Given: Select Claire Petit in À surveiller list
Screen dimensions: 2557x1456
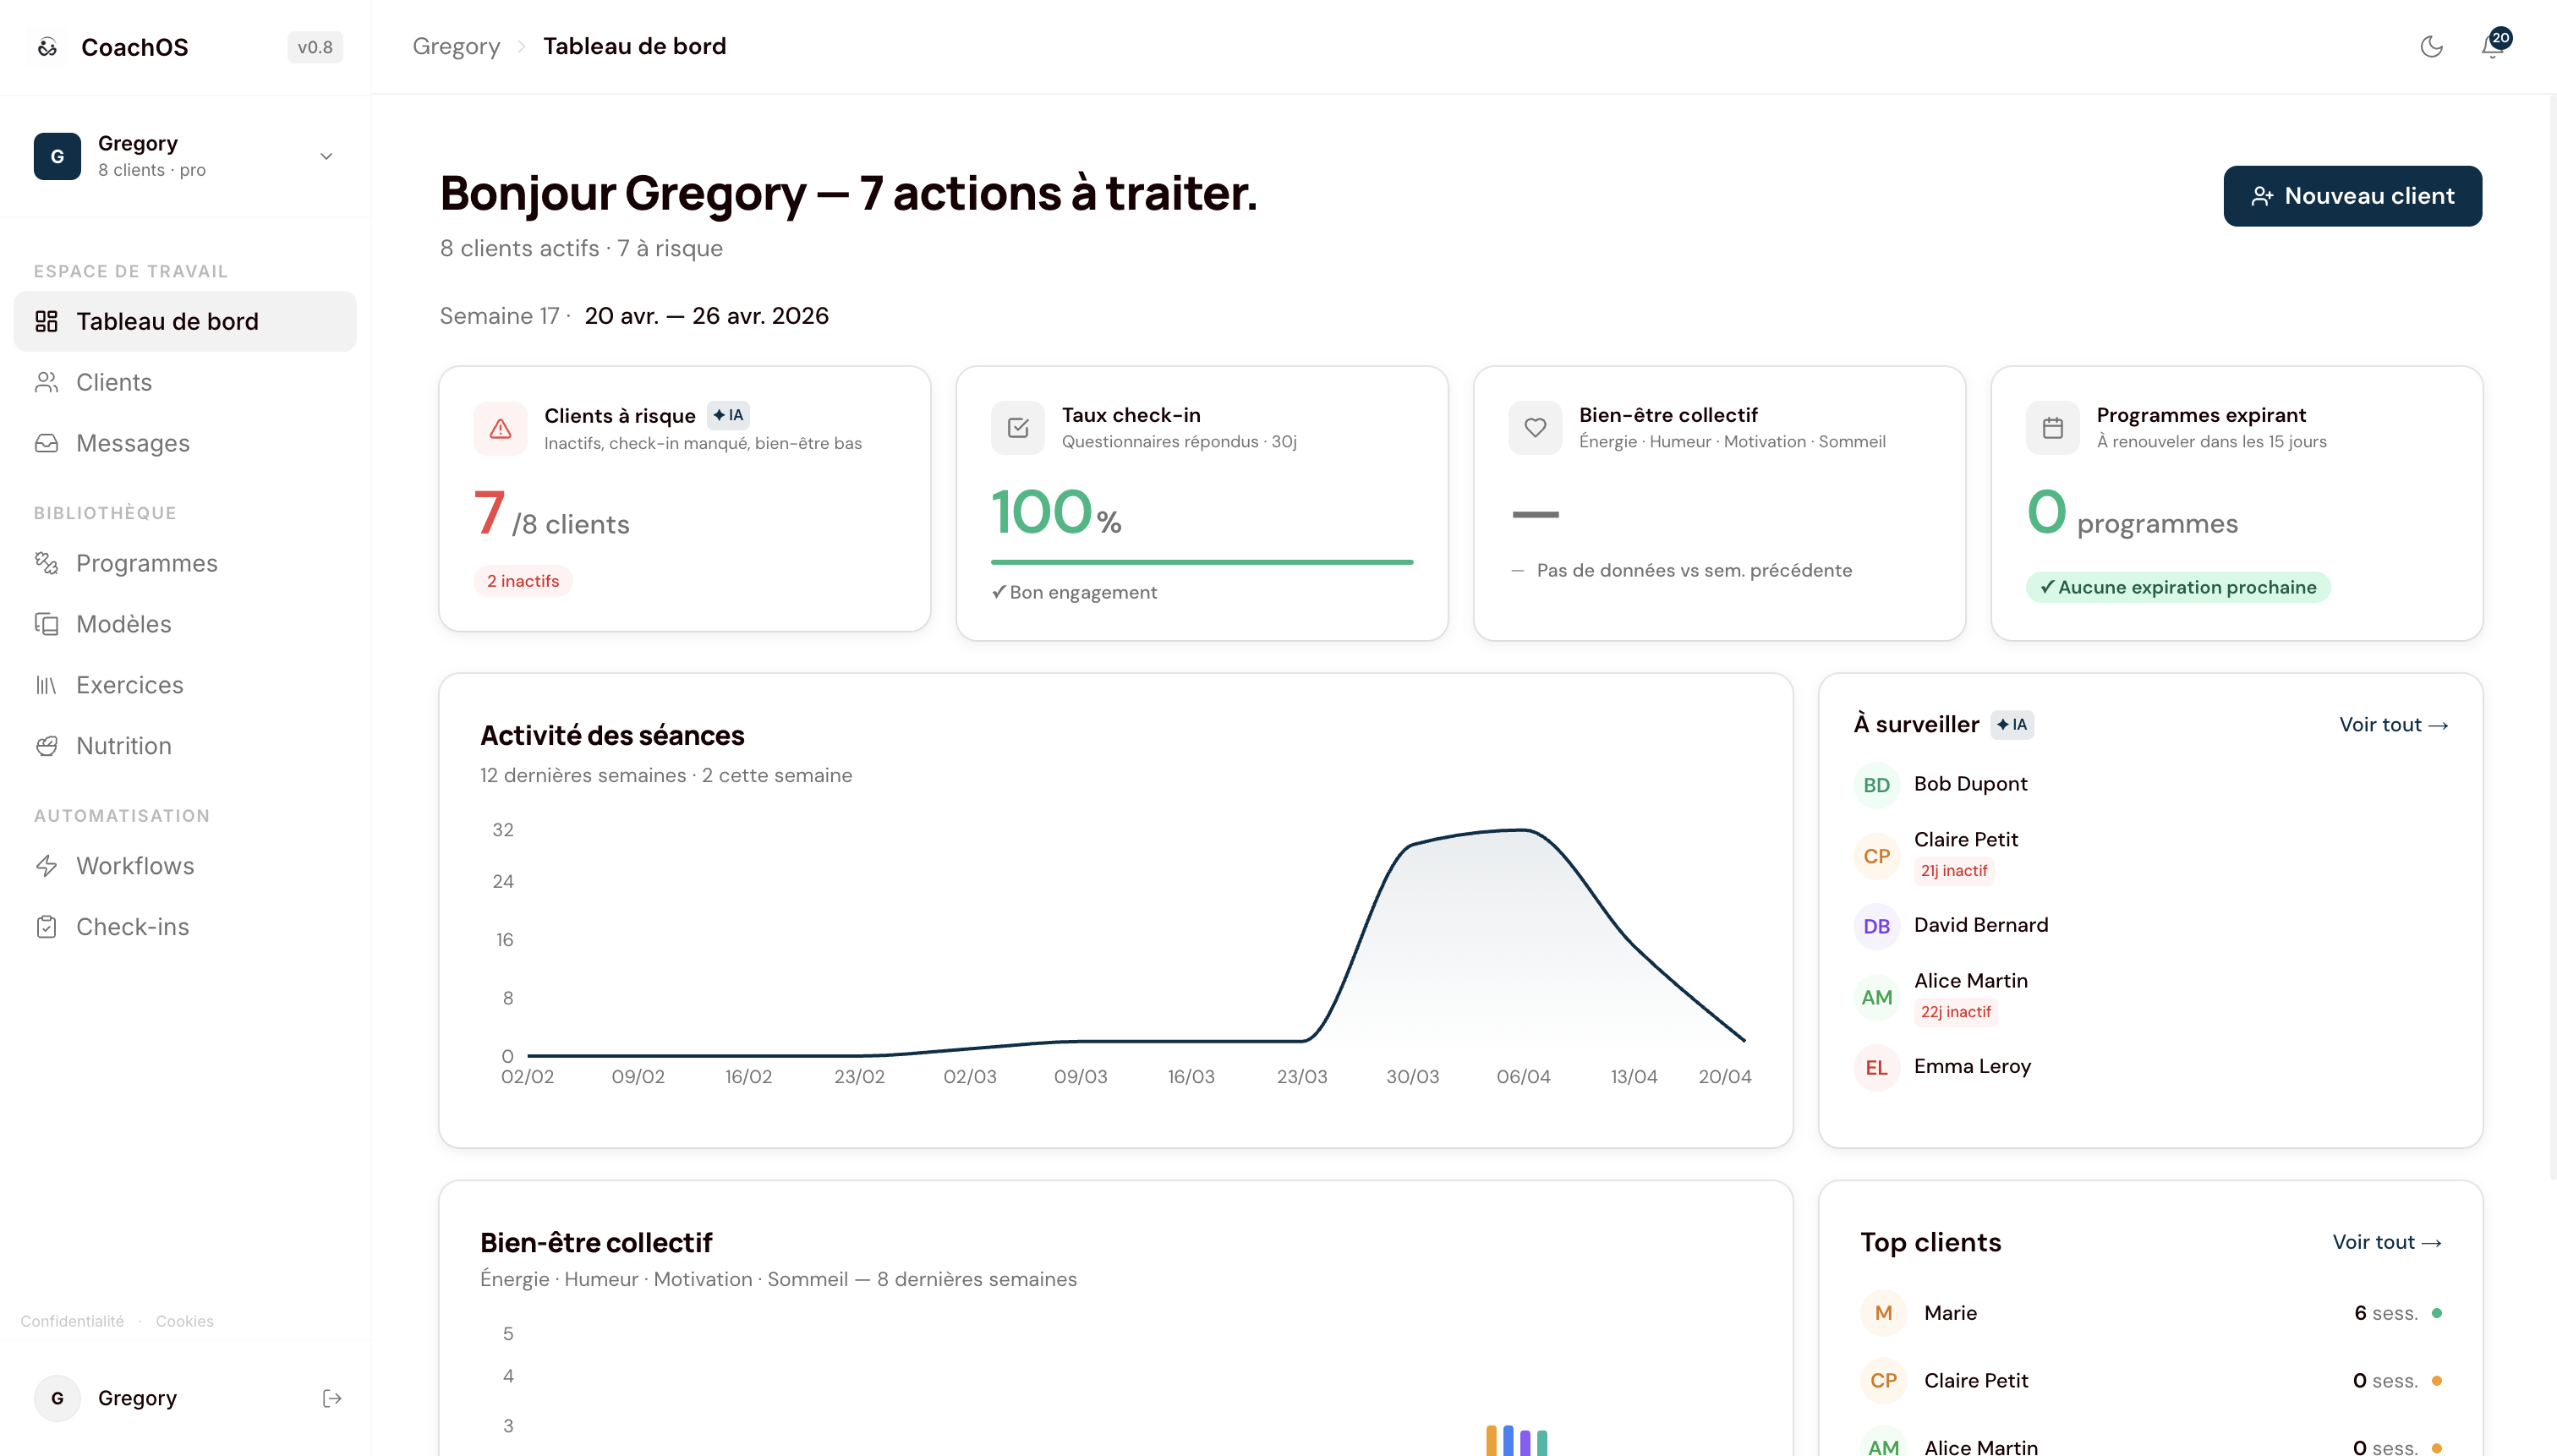Looking at the screenshot, I should (2150, 856).
